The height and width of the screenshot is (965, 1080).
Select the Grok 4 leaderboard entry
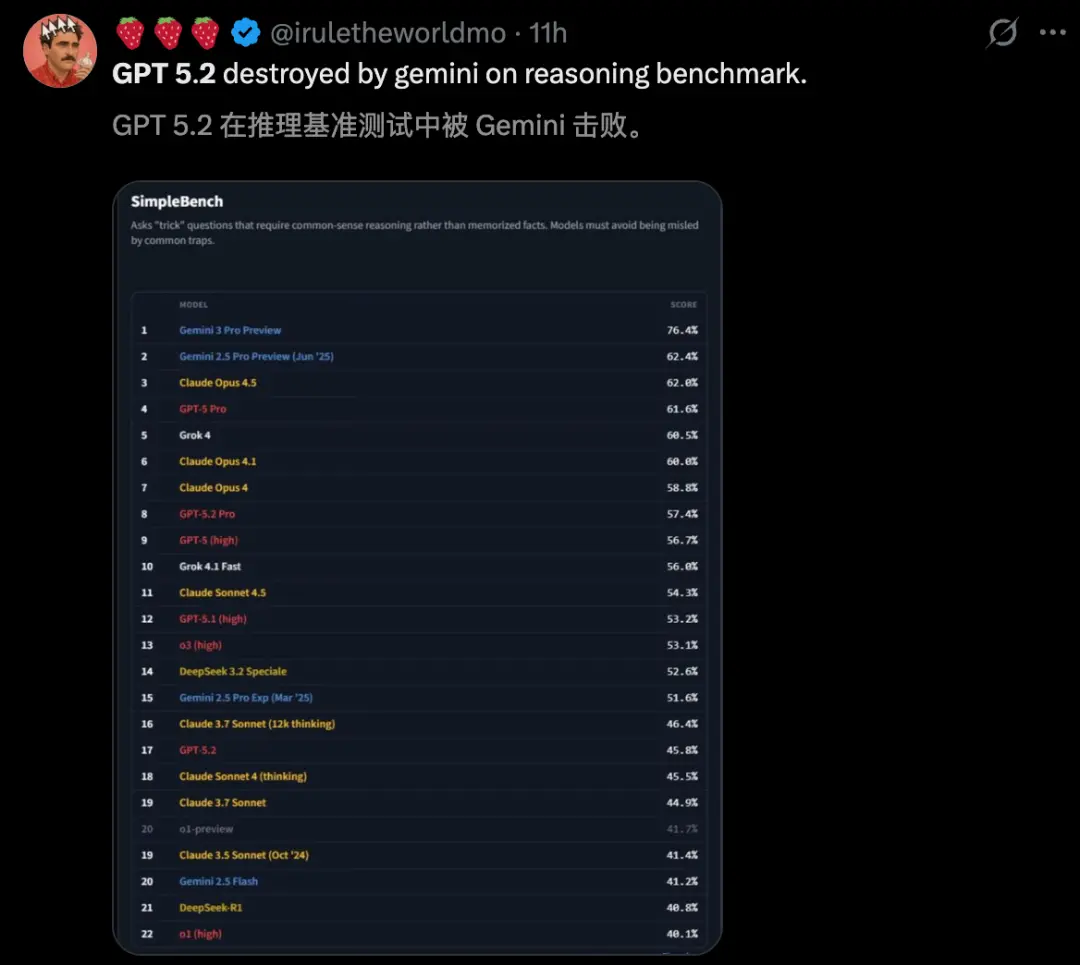click(x=195, y=435)
